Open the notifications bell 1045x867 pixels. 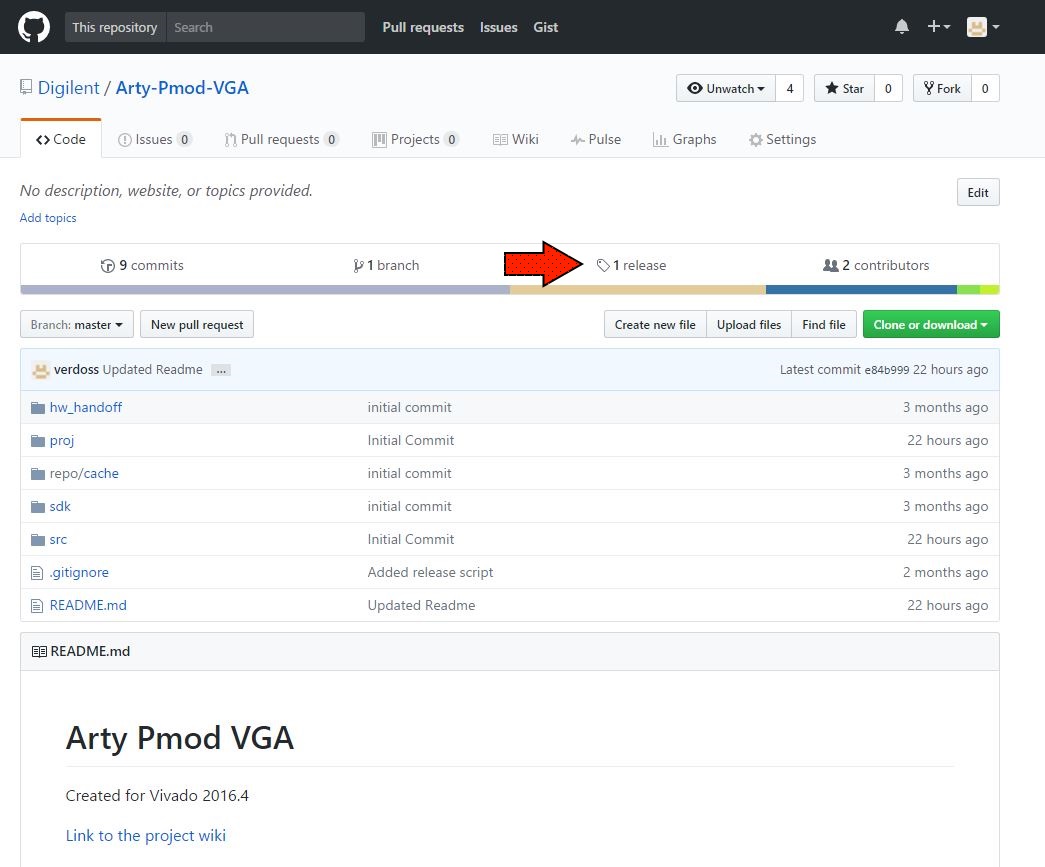(x=902, y=27)
